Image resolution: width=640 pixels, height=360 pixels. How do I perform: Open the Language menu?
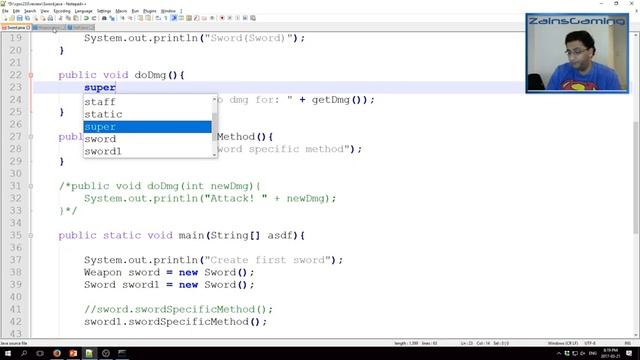point(83,11)
